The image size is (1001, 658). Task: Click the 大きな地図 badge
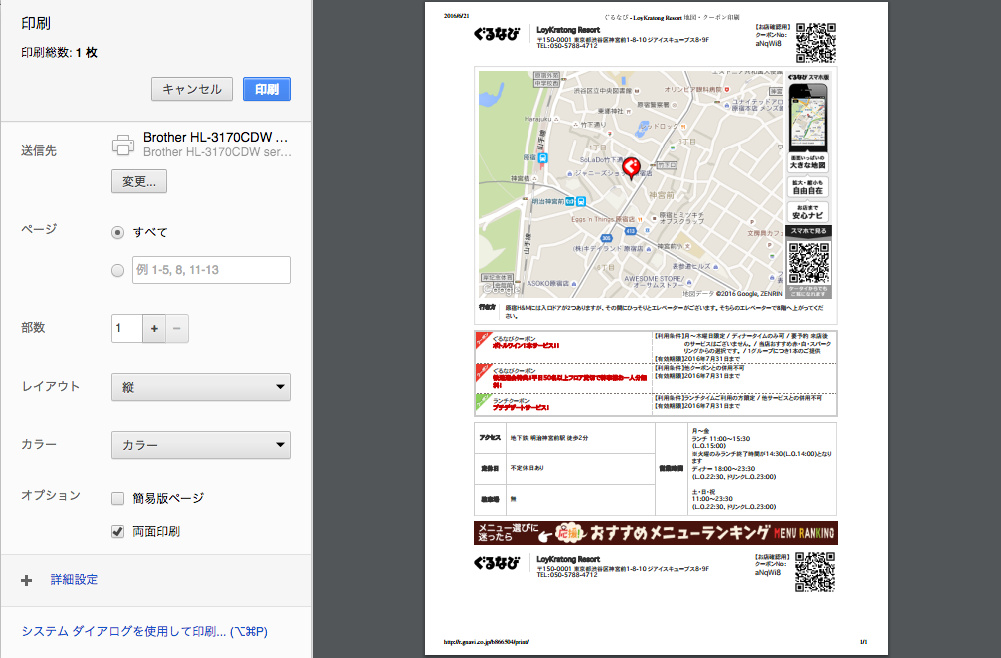click(808, 161)
